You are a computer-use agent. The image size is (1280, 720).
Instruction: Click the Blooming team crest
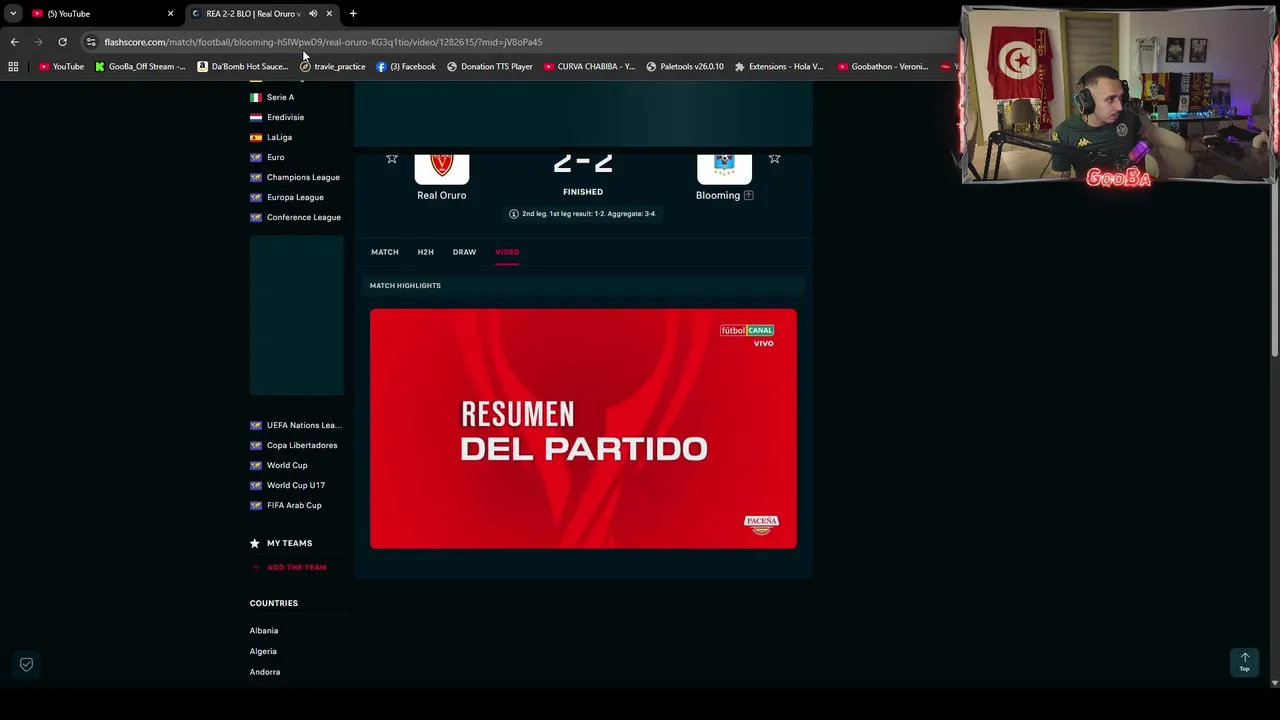coord(724,167)
